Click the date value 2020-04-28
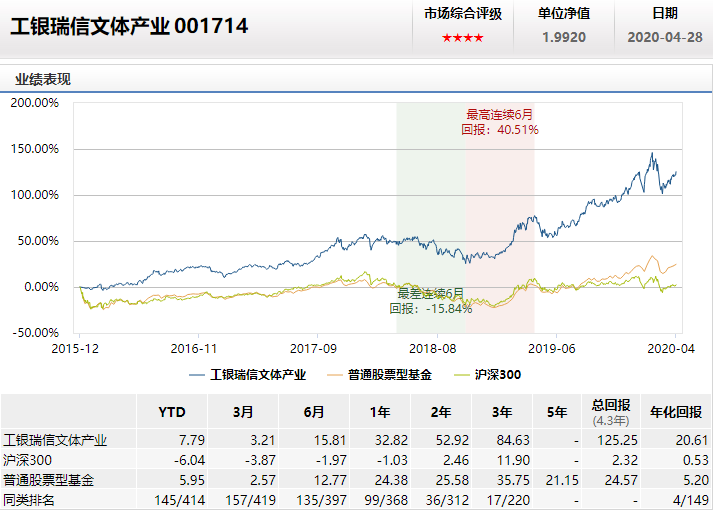This screenshot has width=713, height=512. 665,37
